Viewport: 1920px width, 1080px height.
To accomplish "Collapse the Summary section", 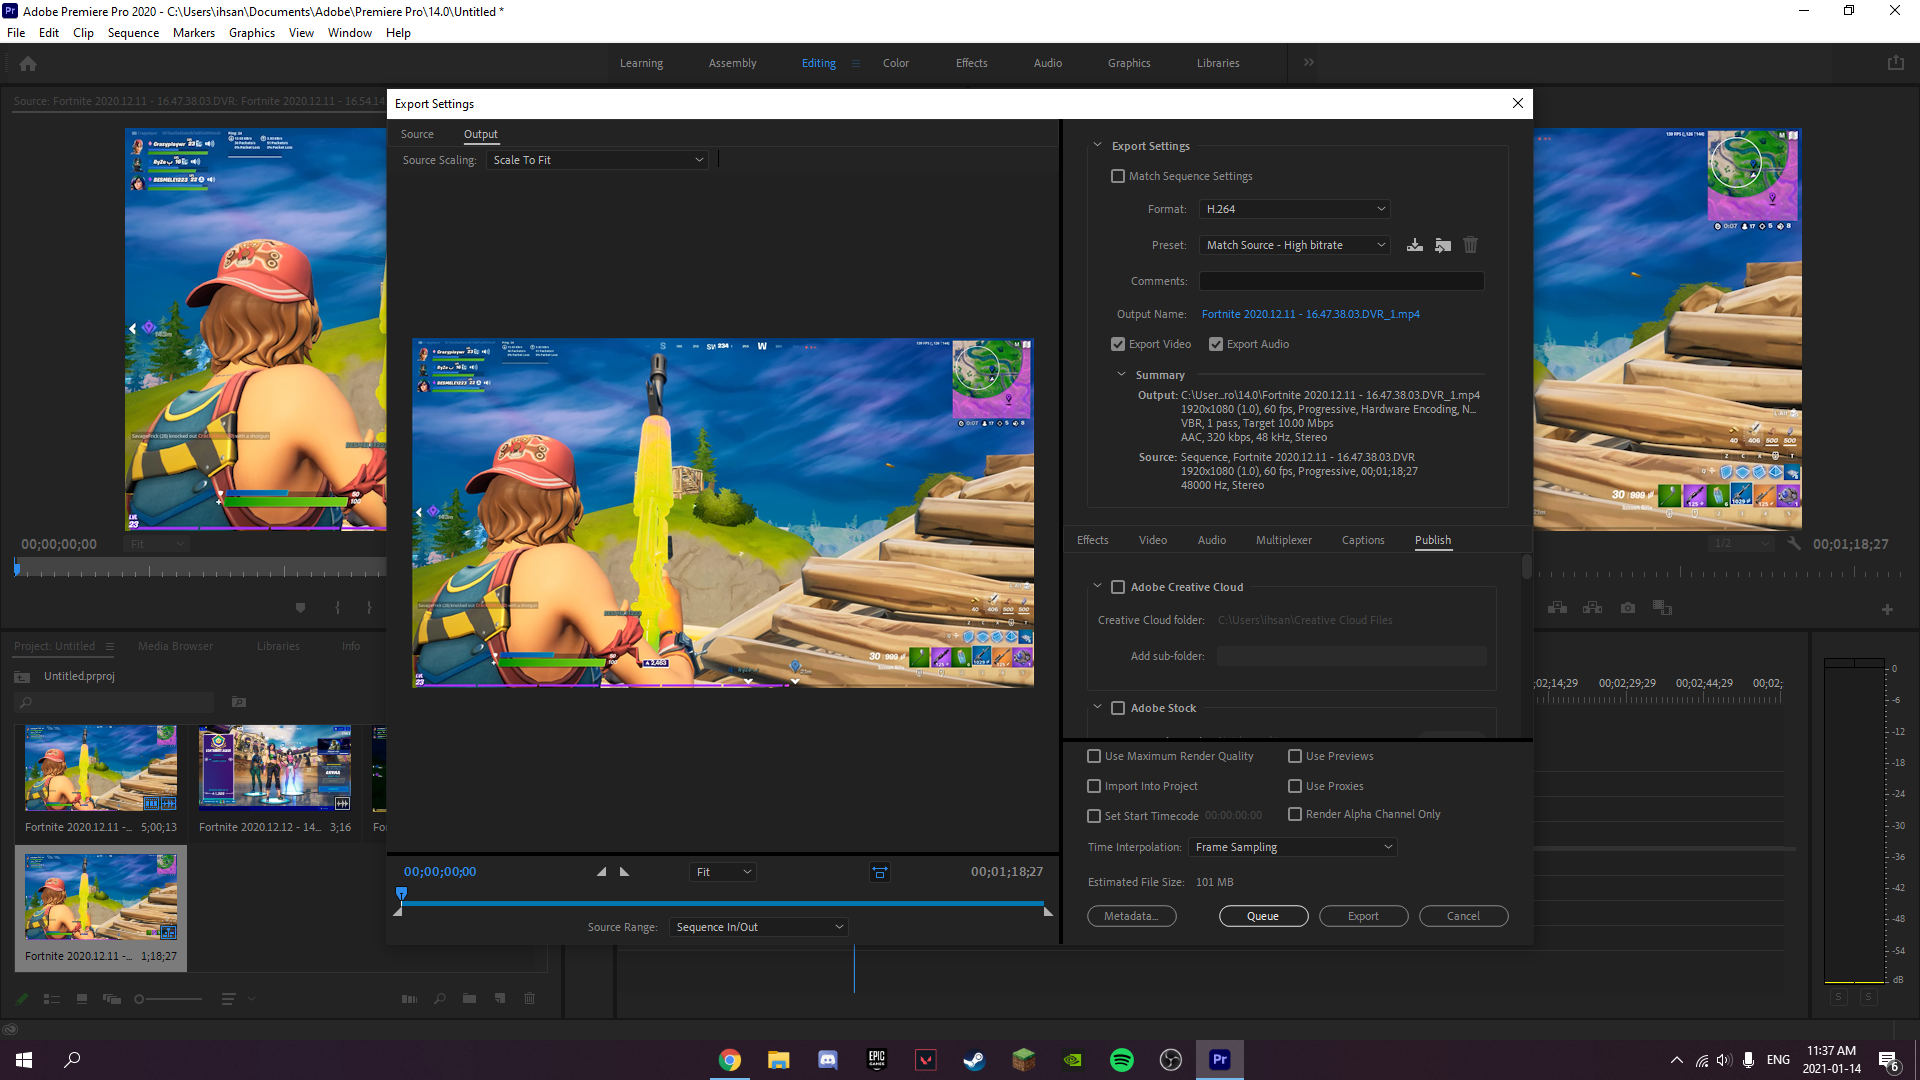I will click(1121, 375).
